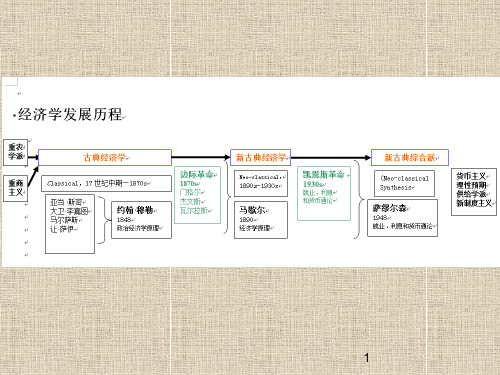Click the 'Classical, 17世纪中期' text box

tap(106, 183)
